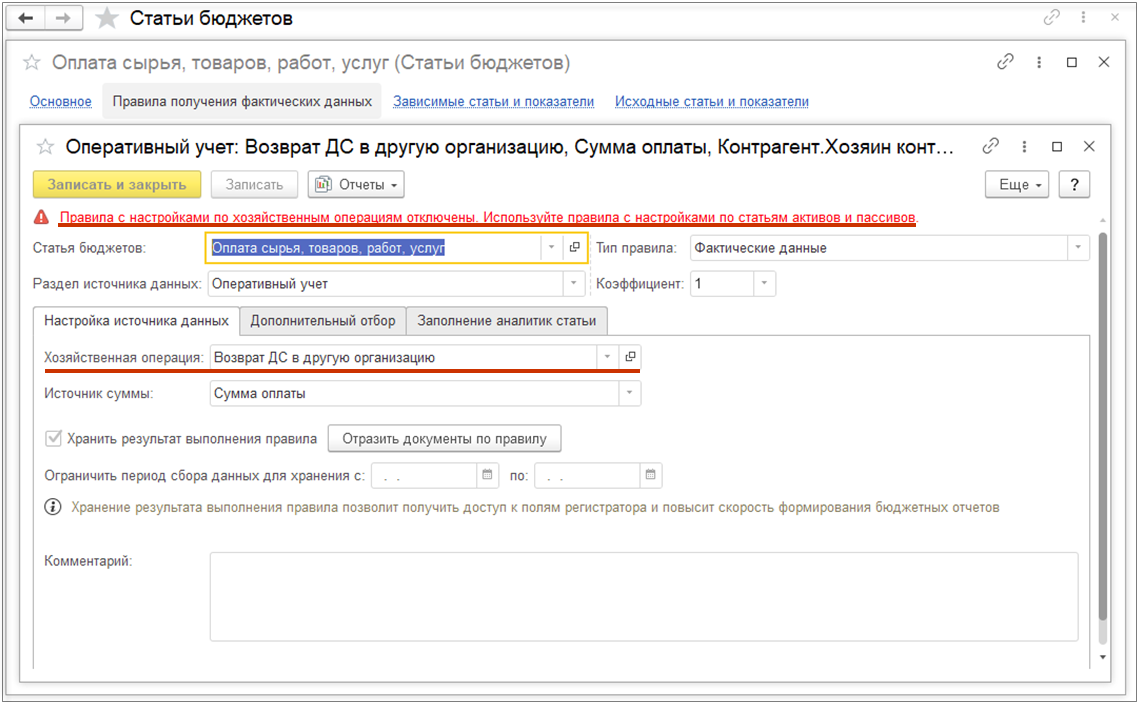The height and width of the screenshot is (702, 1137).
Task: Switch to Дополнительный отбор tab
Action: click(x=323, y=321)
